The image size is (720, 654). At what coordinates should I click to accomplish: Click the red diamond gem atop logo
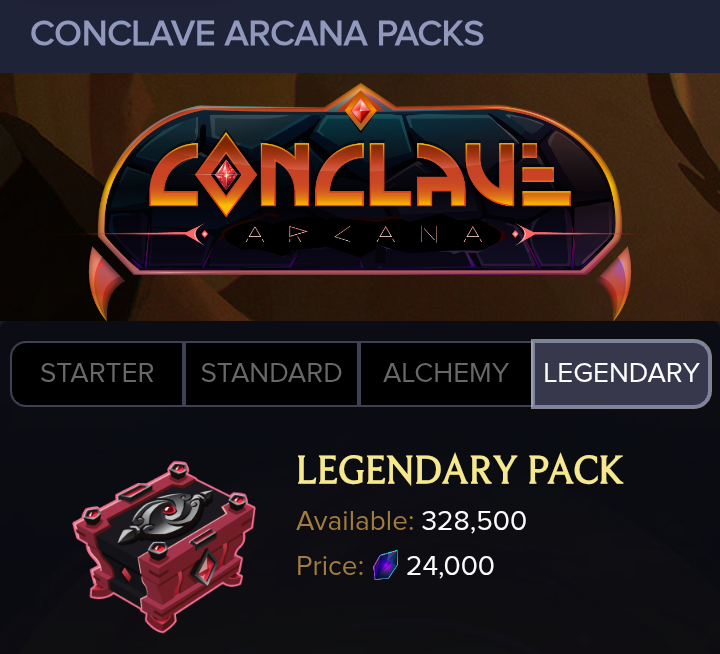(360, 111)
